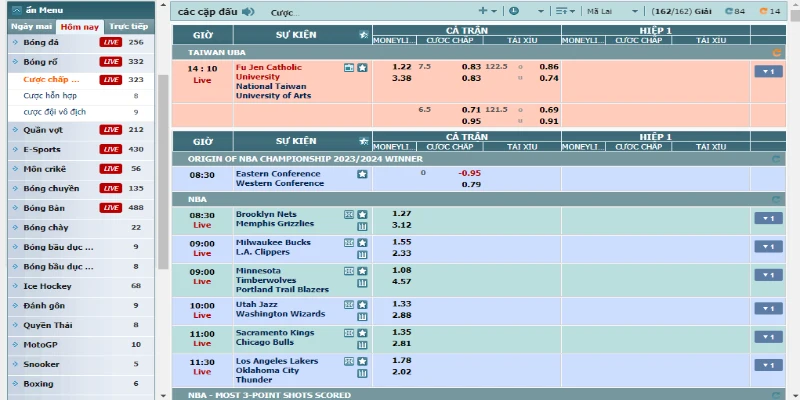Favorite the Sacramento Kings vs Chicago Bulls match
800x400 pixels.
click(362, 333)
